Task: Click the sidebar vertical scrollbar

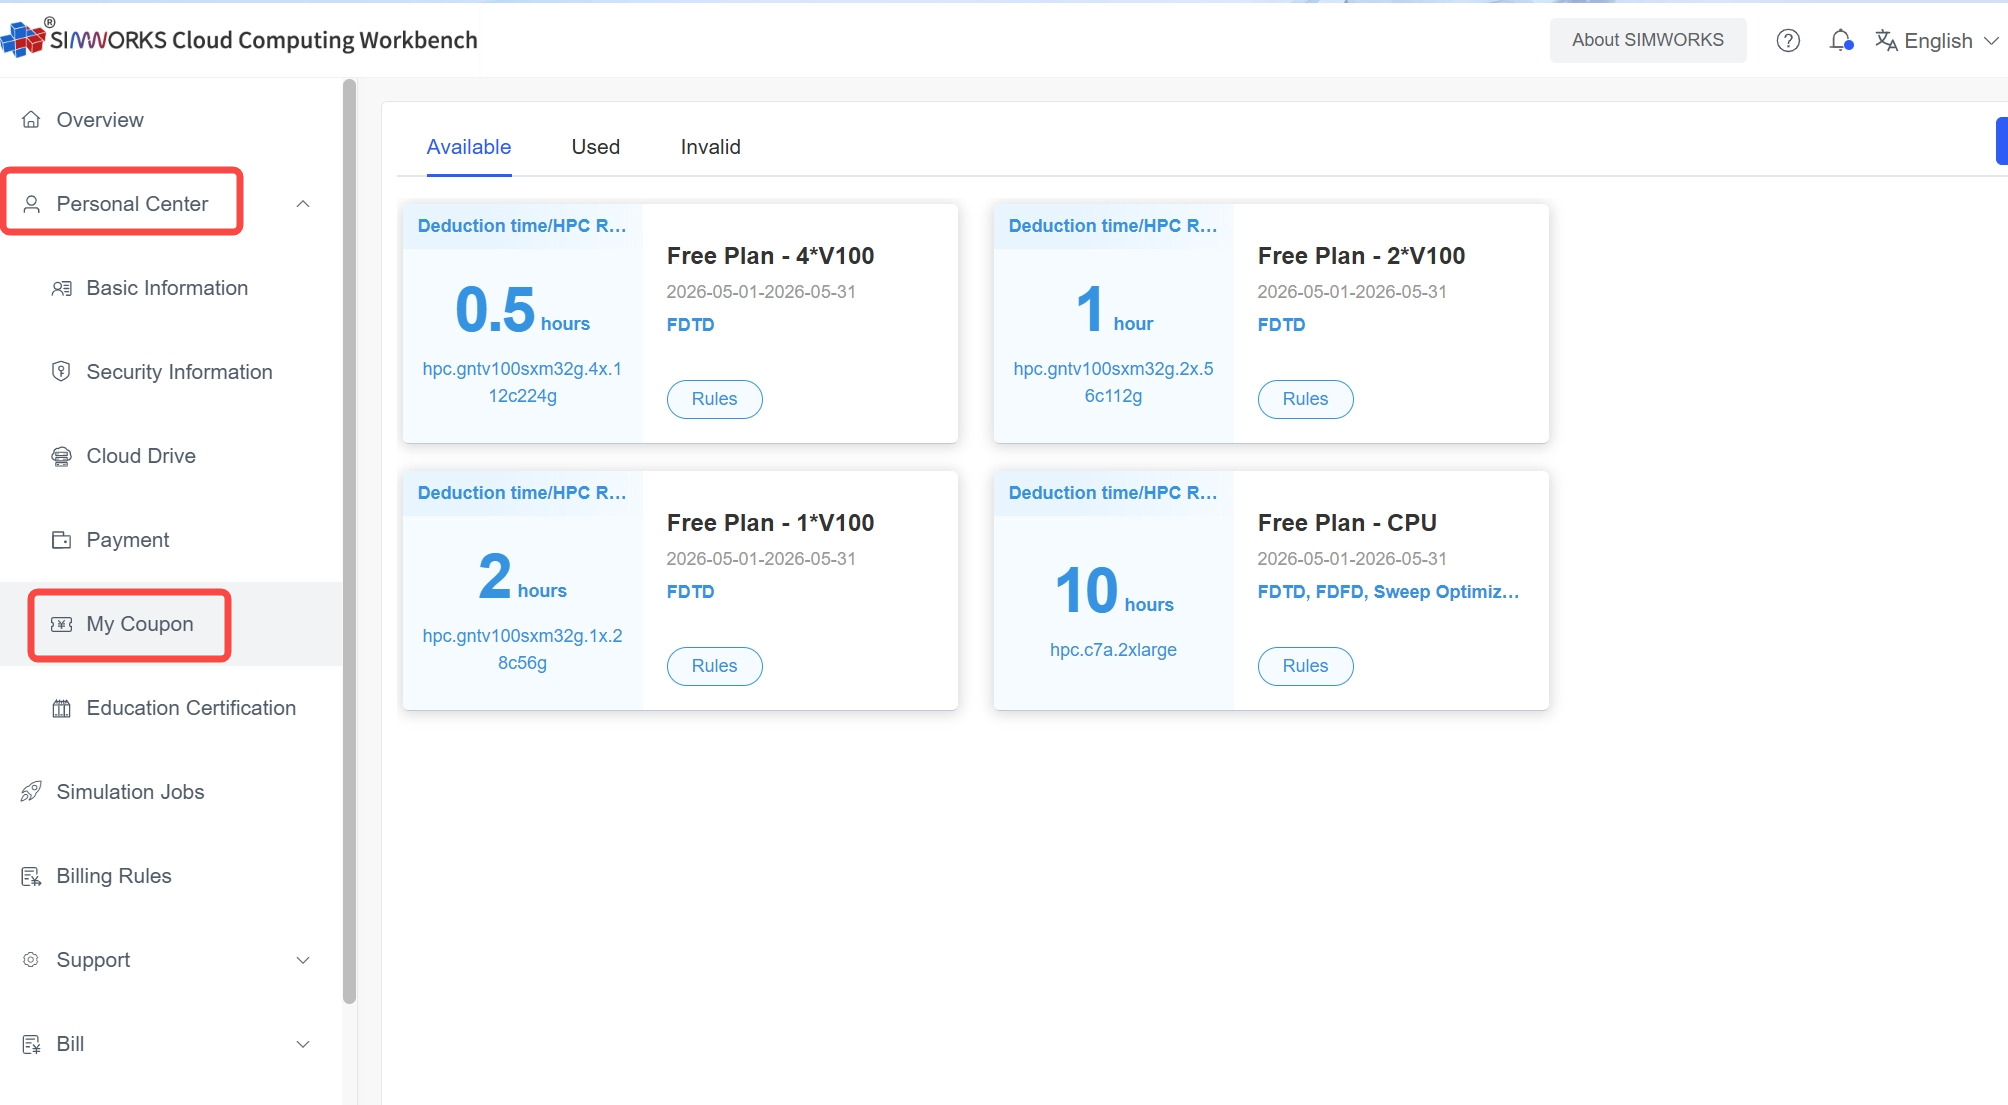Action: coord(349,540)
